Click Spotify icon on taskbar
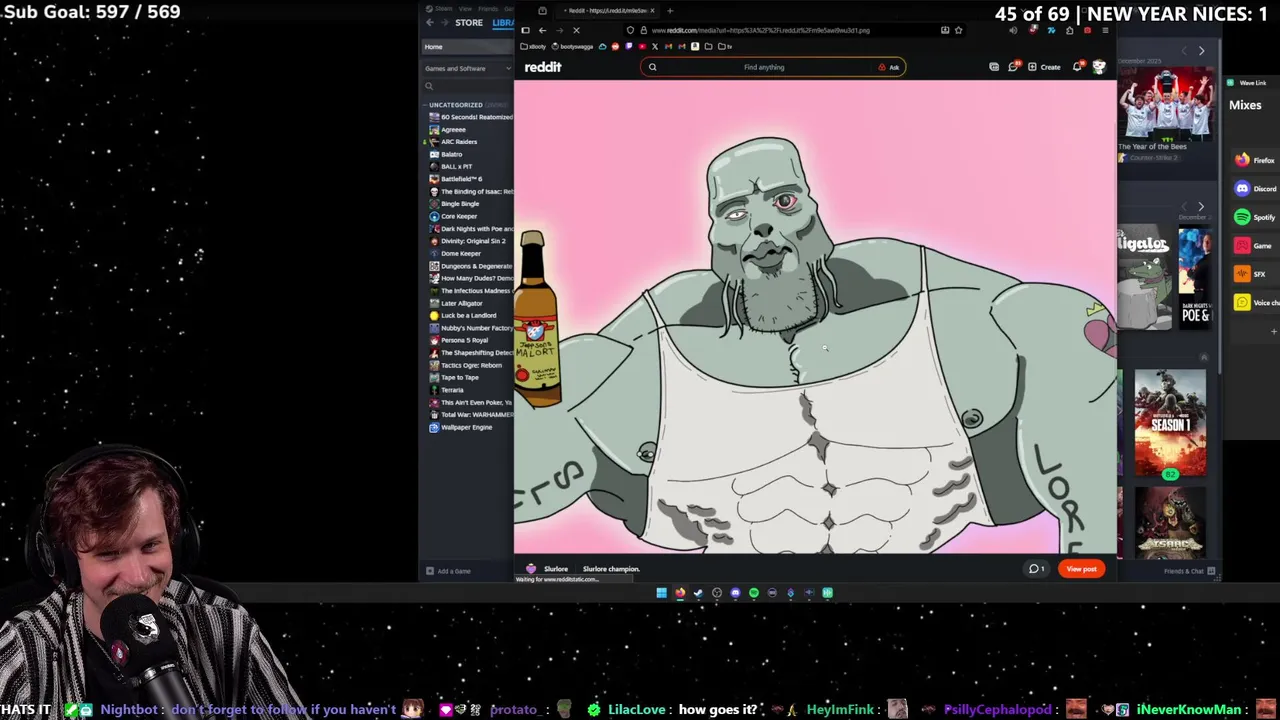The width and height of the screenshot is (1280, 720). 754,593
